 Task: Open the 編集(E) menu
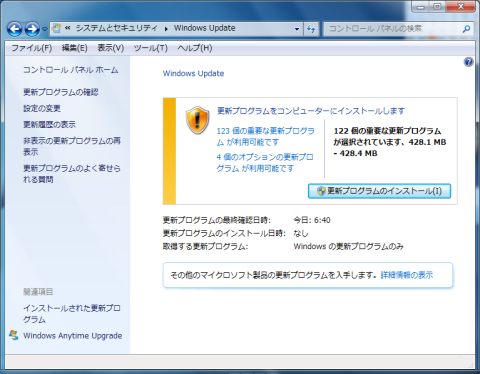(x=75, y=48)
